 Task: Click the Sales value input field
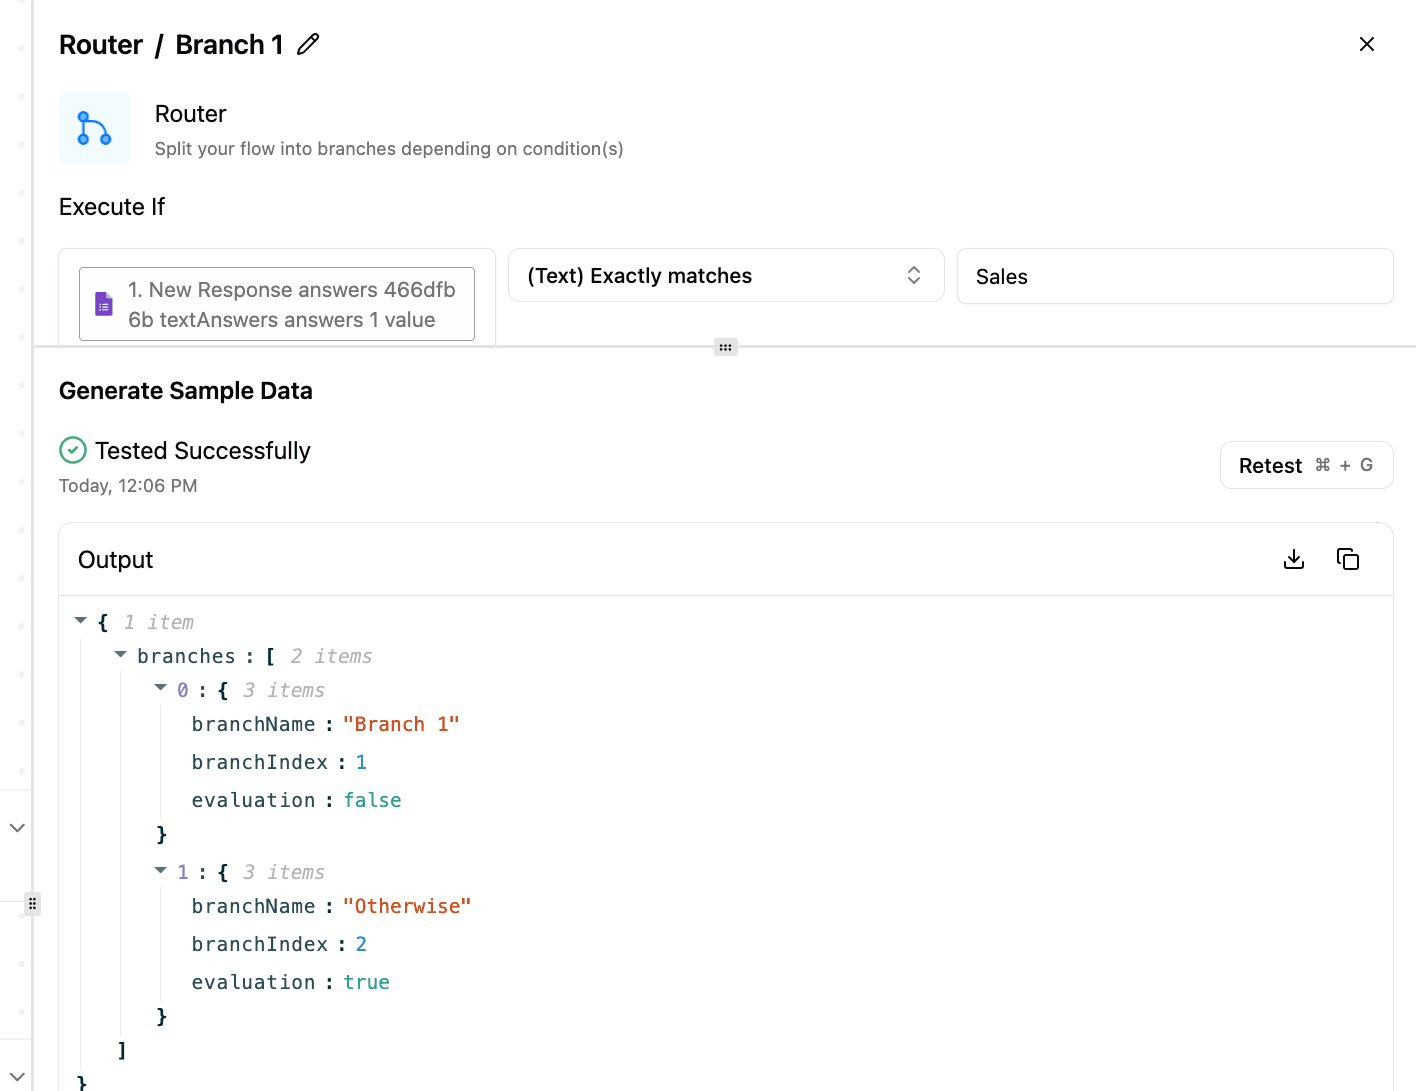click(x=1174, y=277)
